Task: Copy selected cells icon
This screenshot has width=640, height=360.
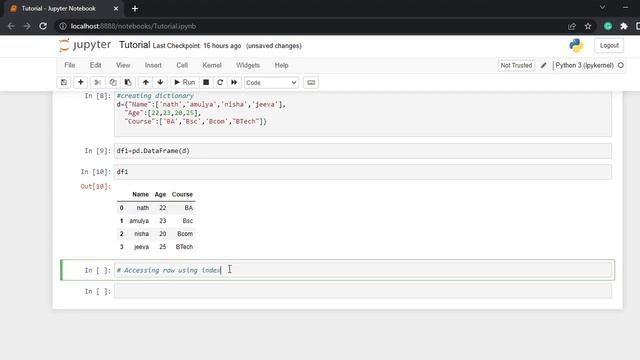Action: click(x=113, y=82)
